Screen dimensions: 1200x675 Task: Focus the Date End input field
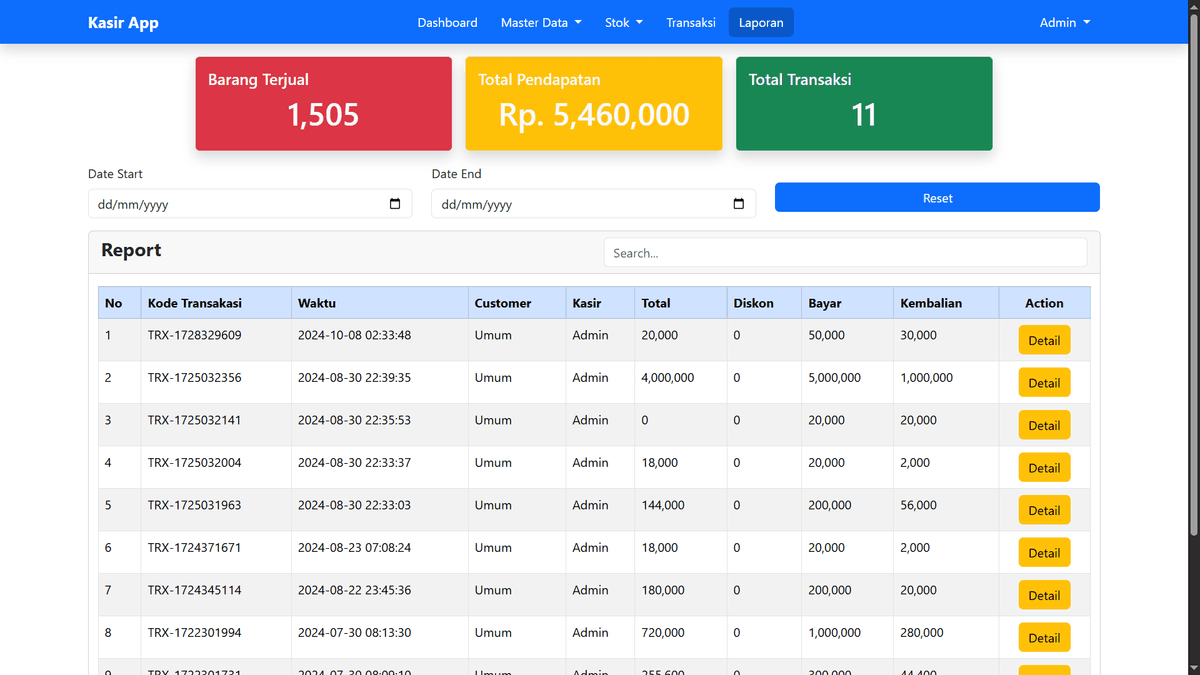pyautogui.click(x=594, y=204)
